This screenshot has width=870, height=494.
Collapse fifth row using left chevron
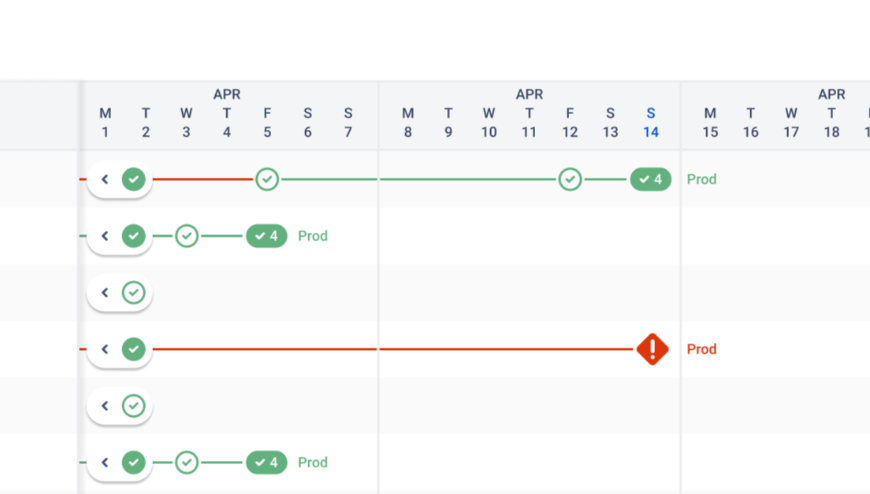[105, 406]
